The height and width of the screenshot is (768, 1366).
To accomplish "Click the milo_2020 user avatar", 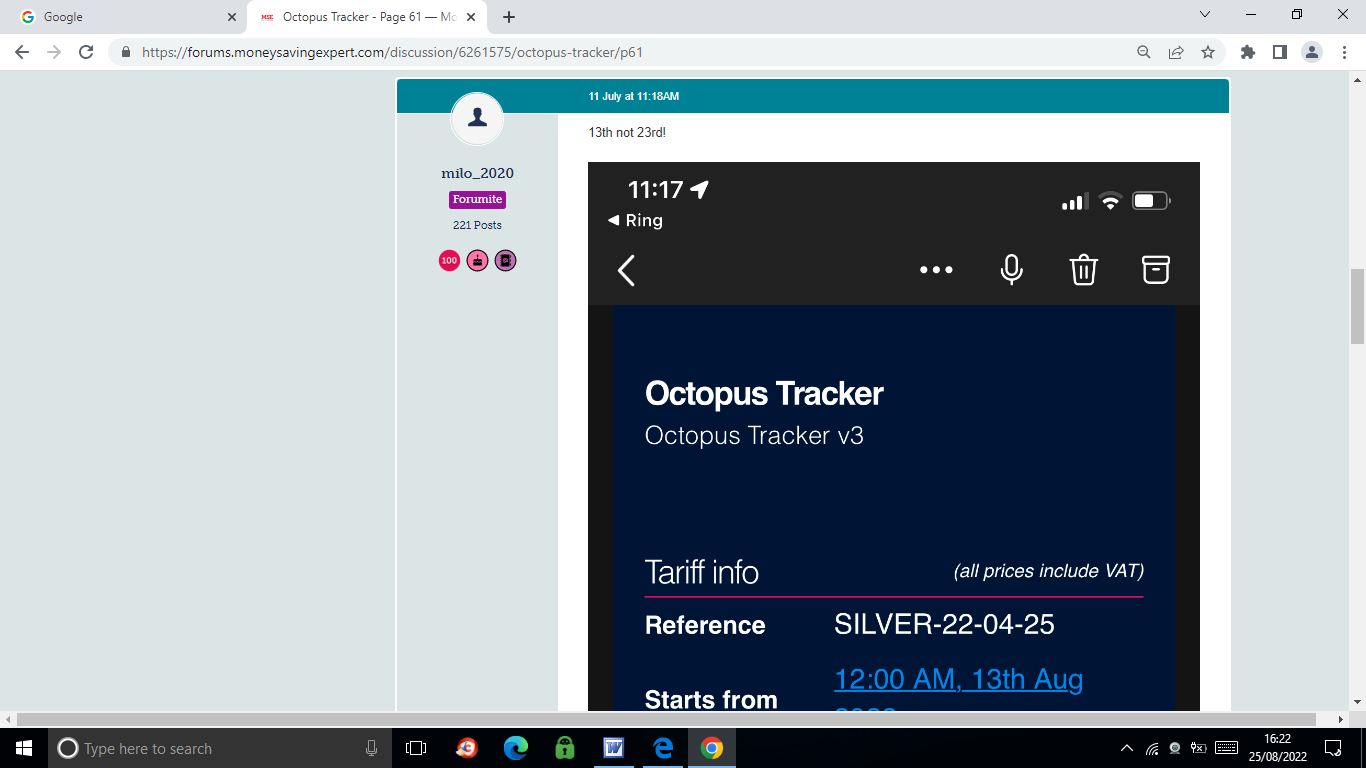I will point(477,119).
